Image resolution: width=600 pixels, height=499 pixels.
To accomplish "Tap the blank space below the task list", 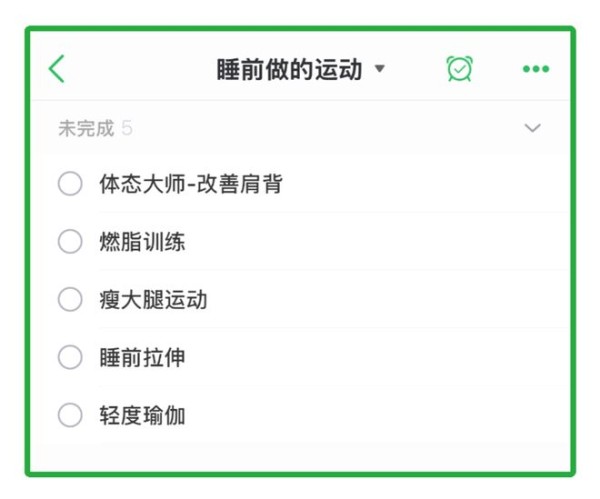I will 300,458.
